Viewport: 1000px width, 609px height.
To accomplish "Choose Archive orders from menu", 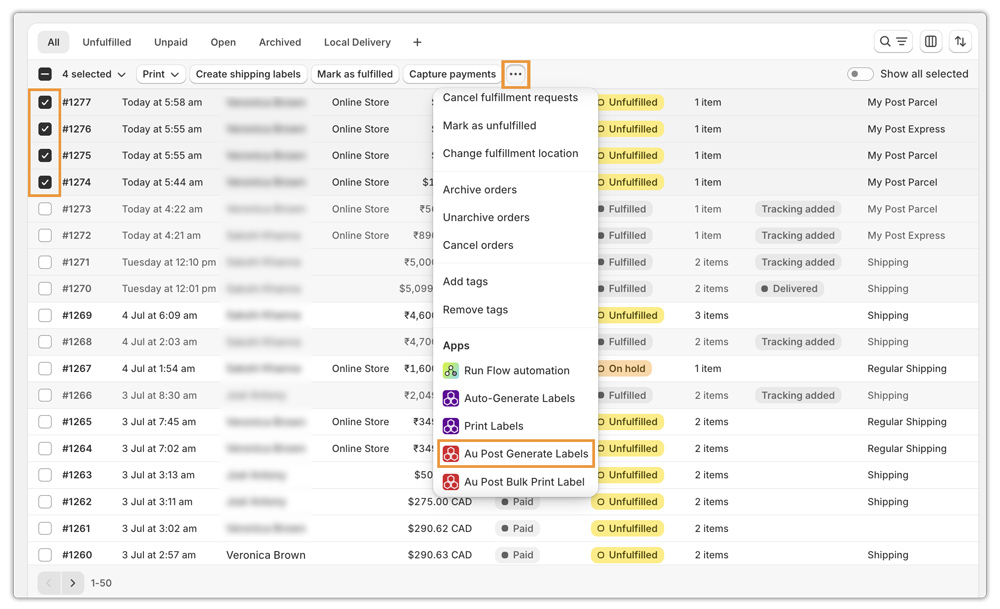I will tap(480, 190).
